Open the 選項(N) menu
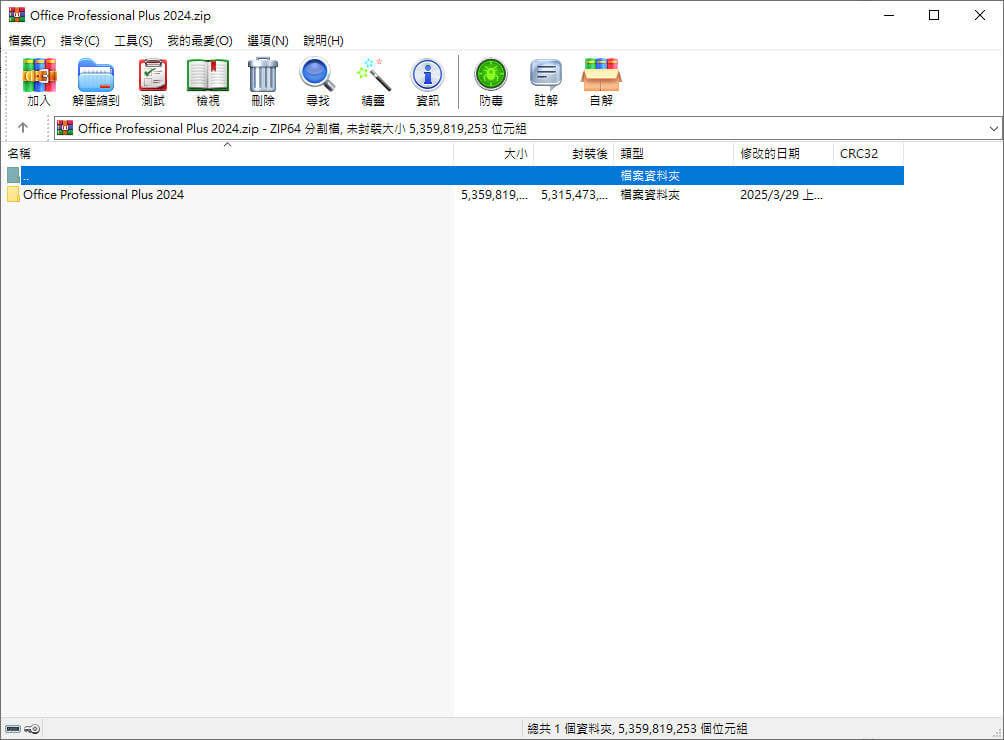This screenshot has height=740, width=1004. pyautogui.click(x=268, y=40)
